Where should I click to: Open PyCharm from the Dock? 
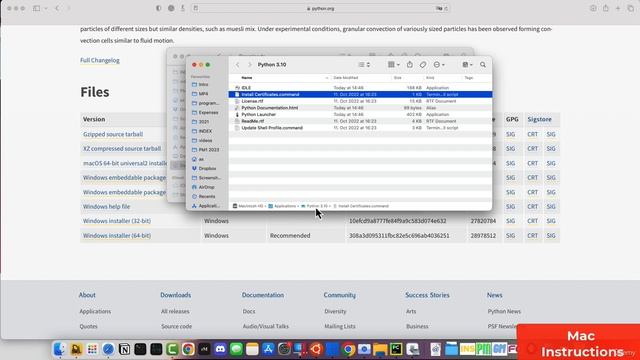pos(396,349)
